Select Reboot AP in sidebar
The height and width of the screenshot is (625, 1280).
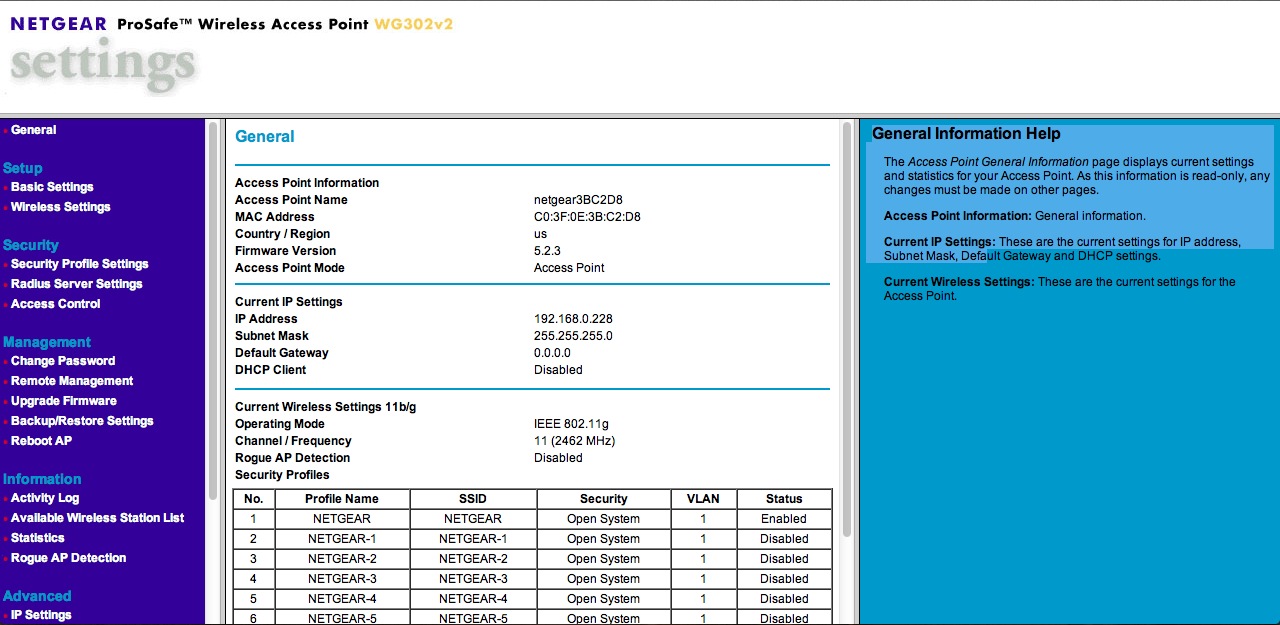click(x=41, y=441)
